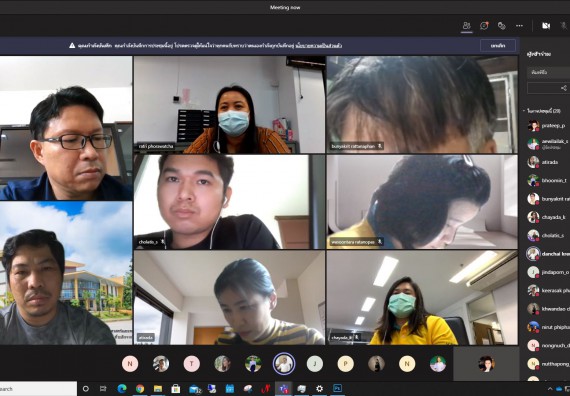Dismiss the recording notification banner button
570x396 pixels.
click(x=498, y=46)
